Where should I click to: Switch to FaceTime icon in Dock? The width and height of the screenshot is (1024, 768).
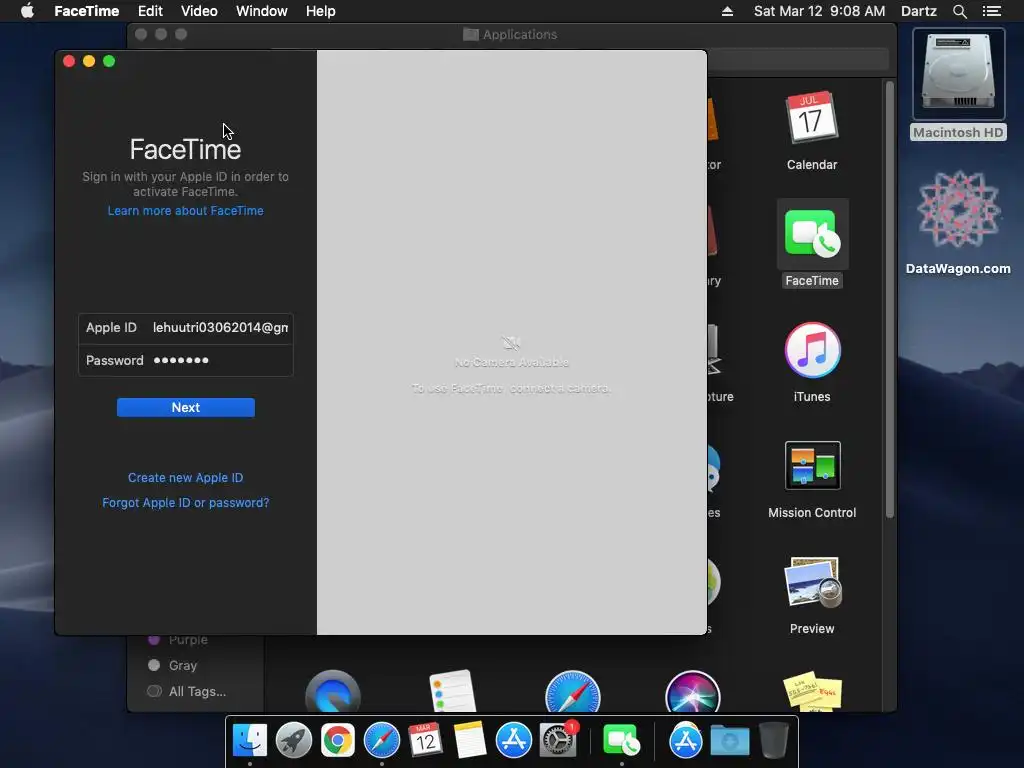[x=621, y=740]
